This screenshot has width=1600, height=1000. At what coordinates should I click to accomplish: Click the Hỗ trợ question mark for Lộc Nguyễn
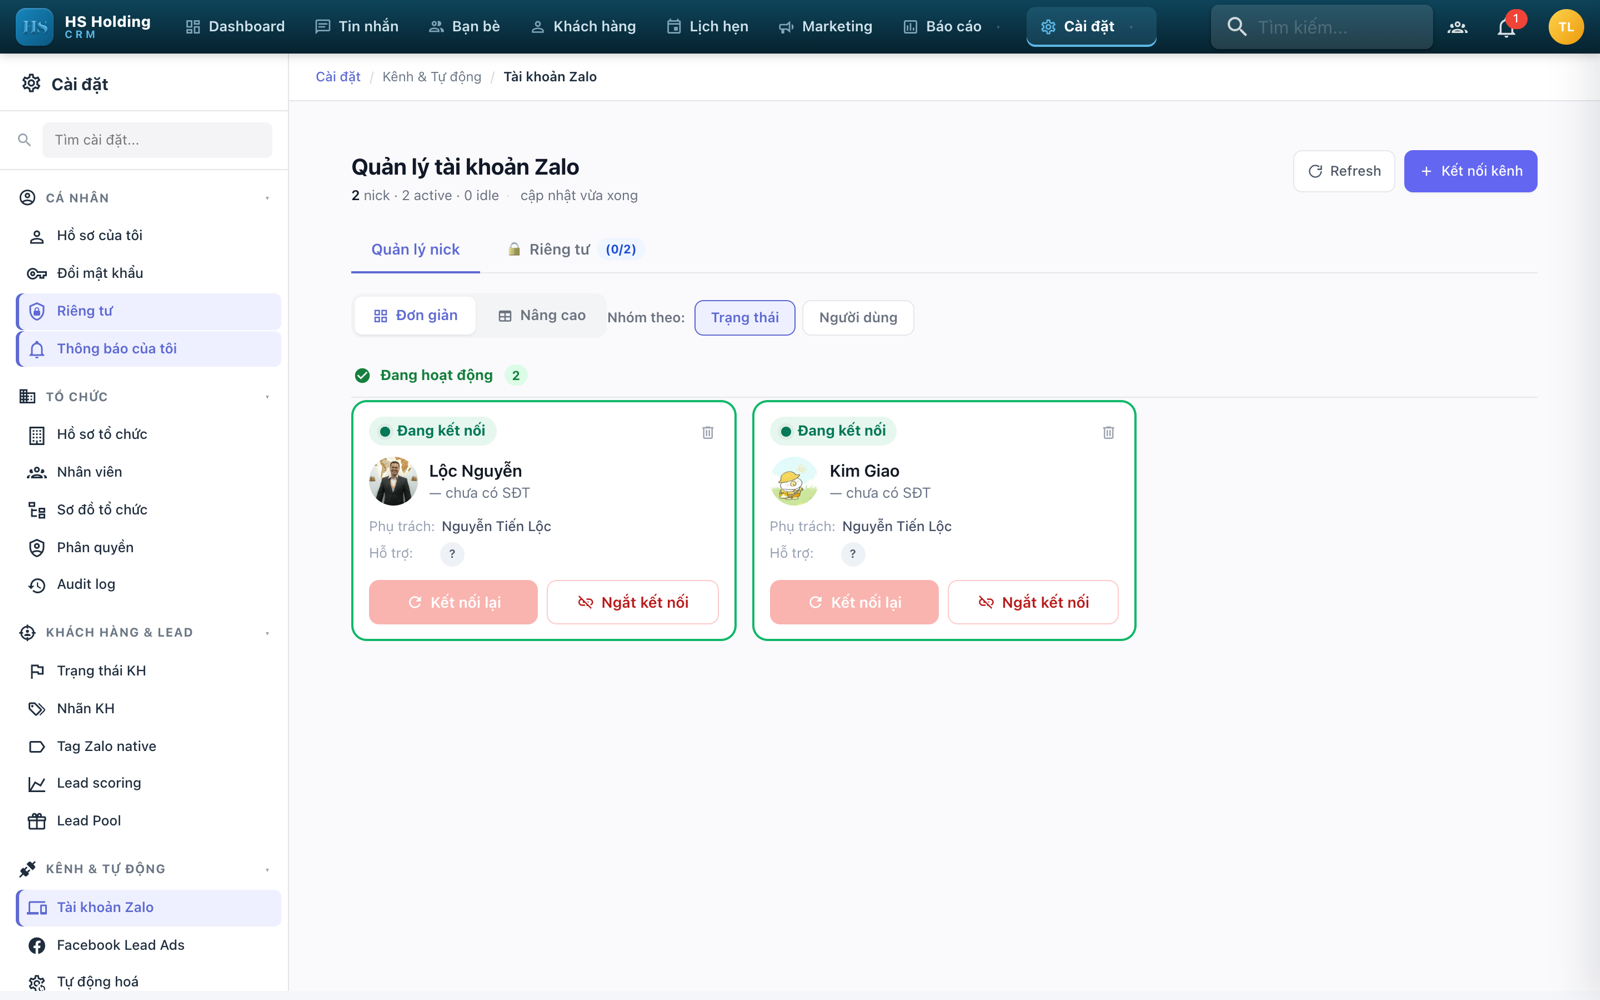[x=452, y=554]
